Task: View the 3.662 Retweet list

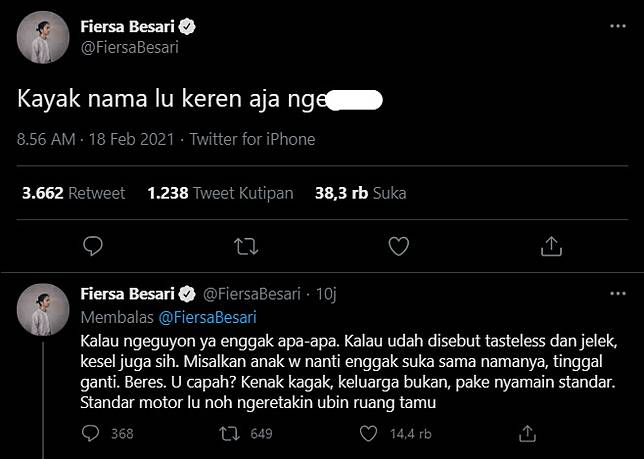Action: (x=74, y=193)
